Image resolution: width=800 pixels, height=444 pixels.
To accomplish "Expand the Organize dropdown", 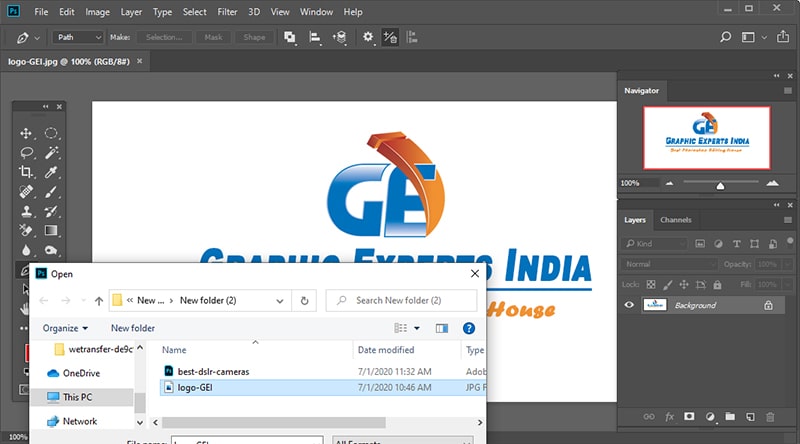I will (65, 328).
